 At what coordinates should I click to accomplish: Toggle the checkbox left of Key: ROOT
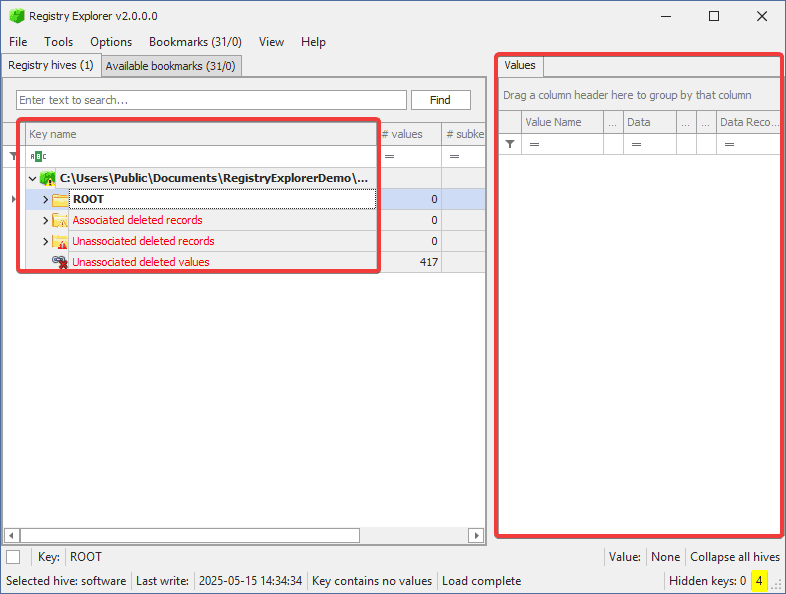14,557
